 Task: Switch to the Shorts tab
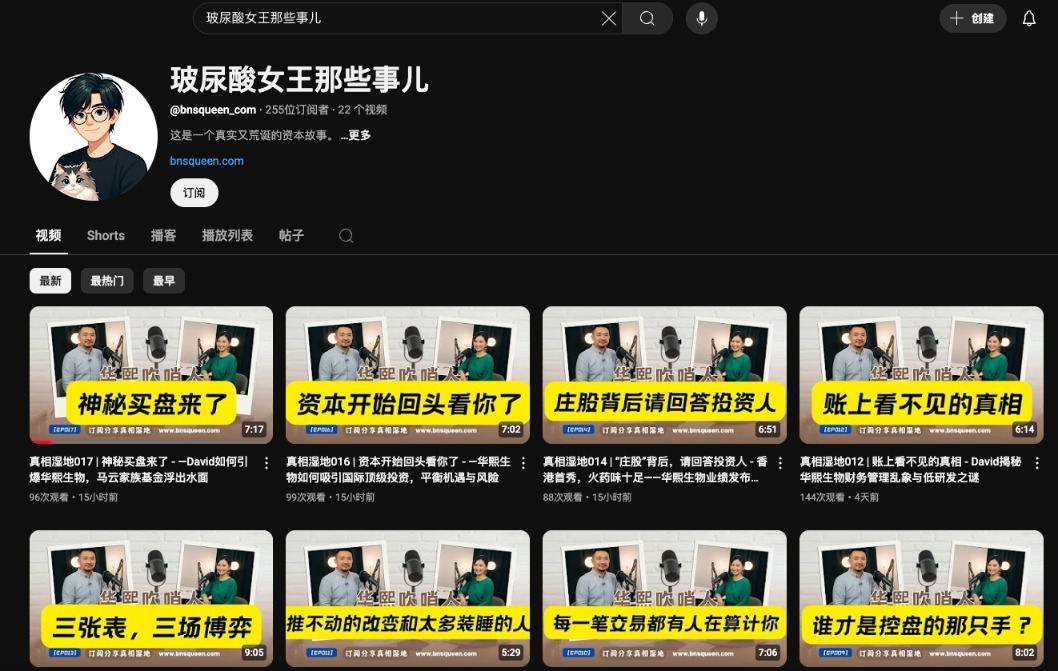[x=106, y=236]
